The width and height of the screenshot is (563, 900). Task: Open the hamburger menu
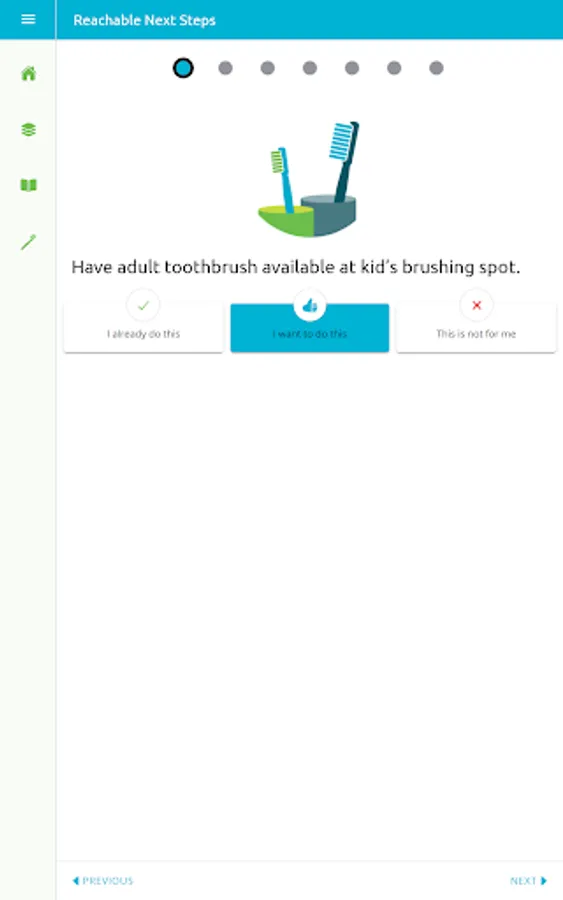click(x=28, y=20)
